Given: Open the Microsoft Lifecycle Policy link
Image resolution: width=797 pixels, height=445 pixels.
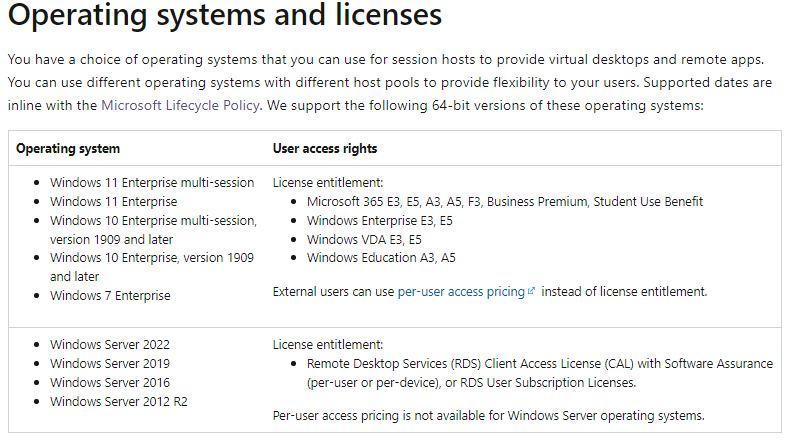Looking at the screenshot, I should tap(180, 105).
